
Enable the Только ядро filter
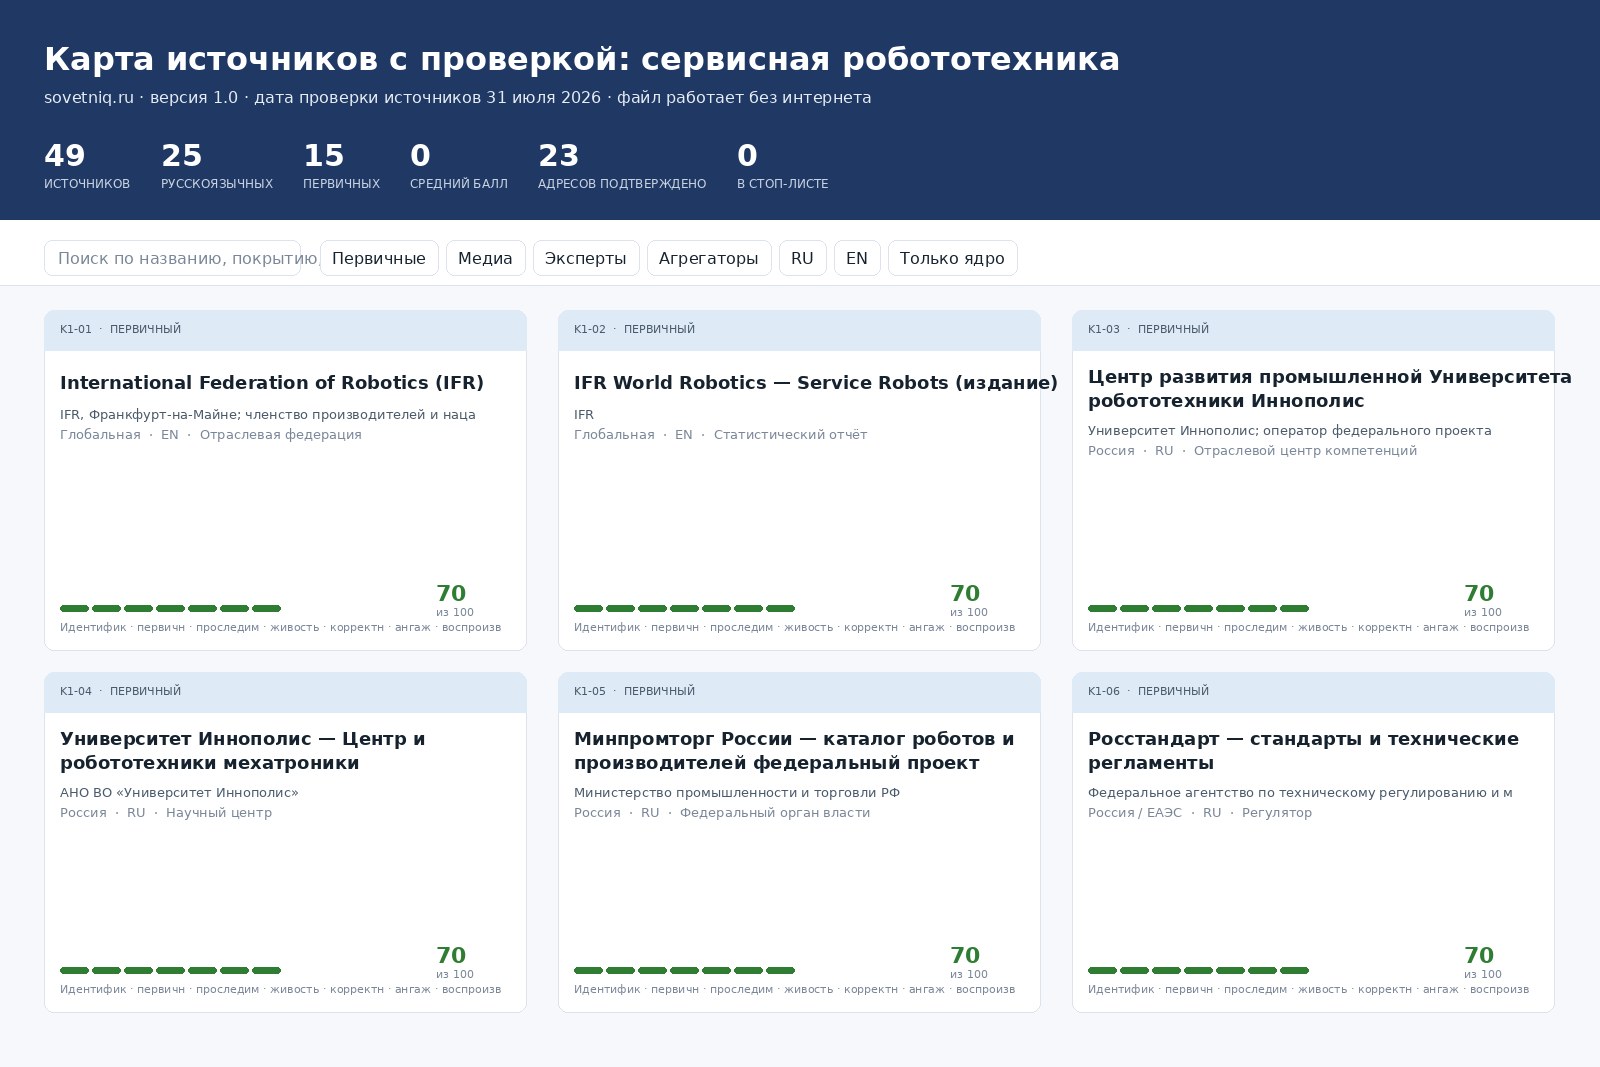tap(952, 258)
